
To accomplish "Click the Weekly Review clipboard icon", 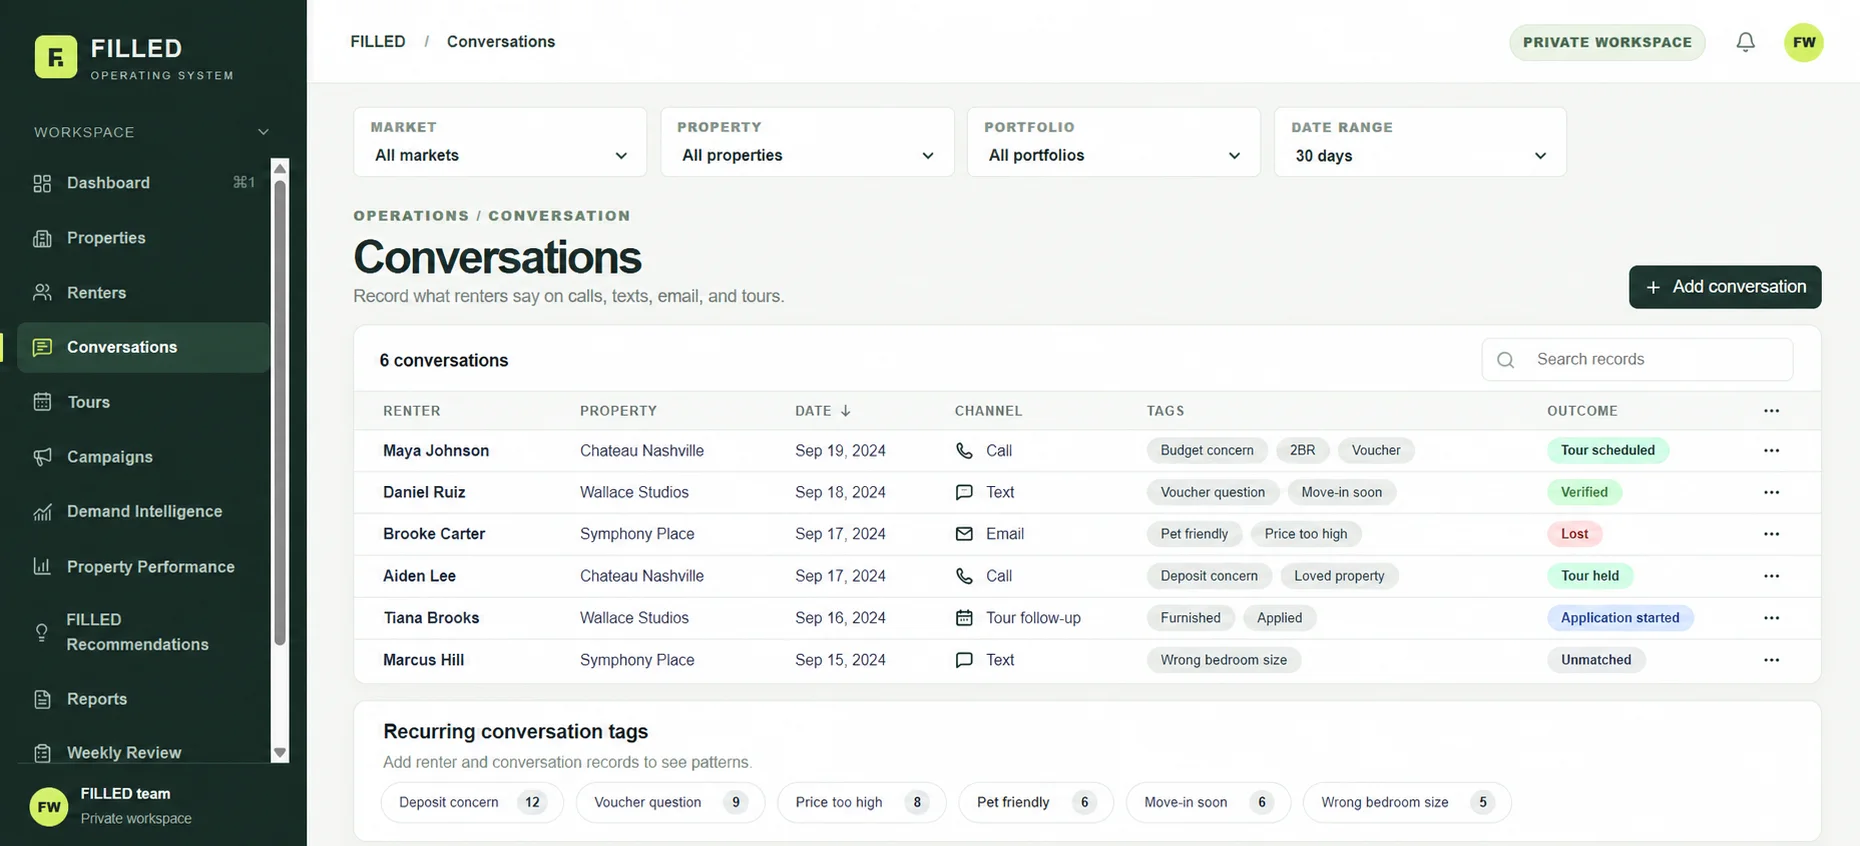I will [42, 753].
